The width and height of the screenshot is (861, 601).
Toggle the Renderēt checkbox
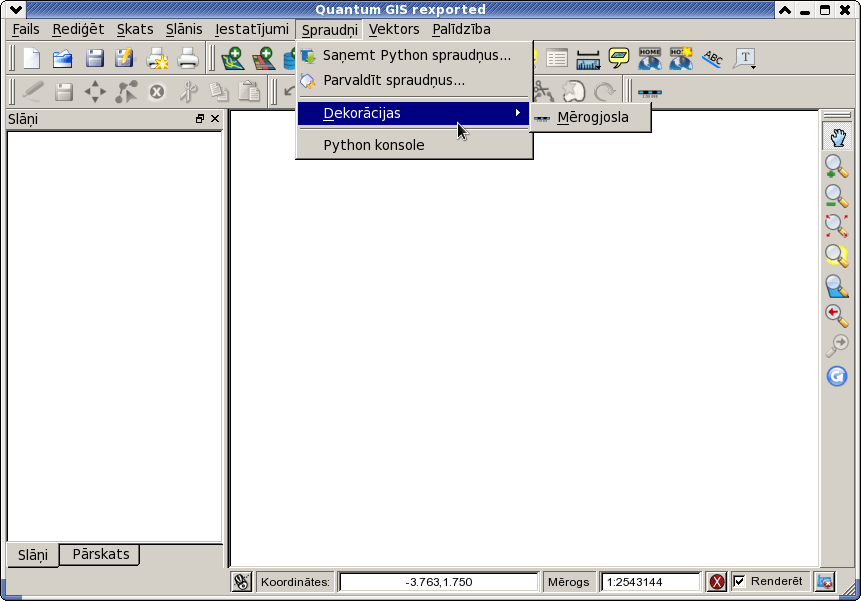(x=739, y=581)
